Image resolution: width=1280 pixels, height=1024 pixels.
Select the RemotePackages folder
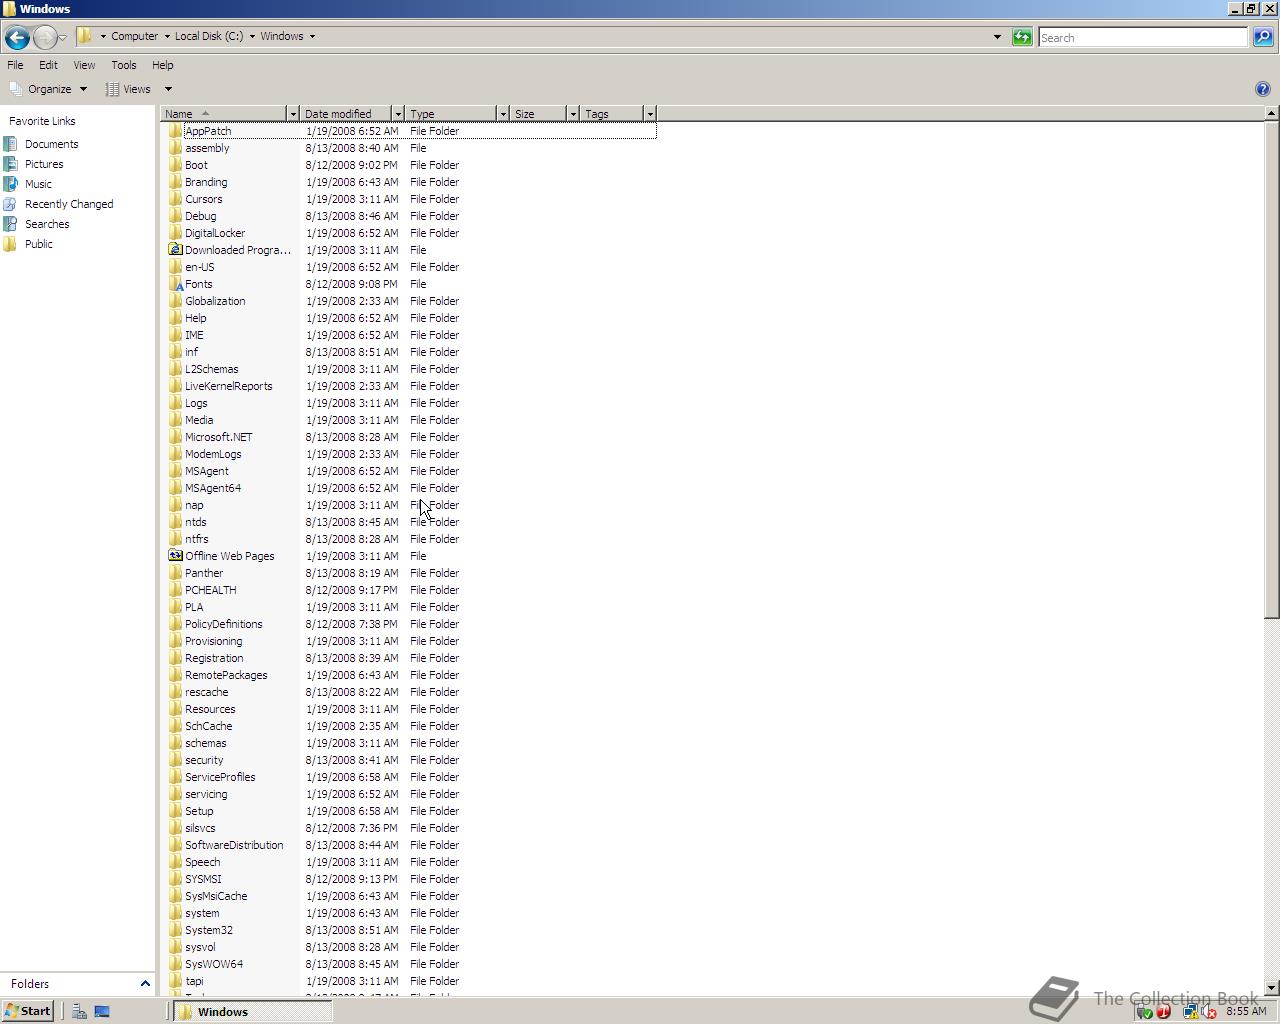tap(226, 675)
